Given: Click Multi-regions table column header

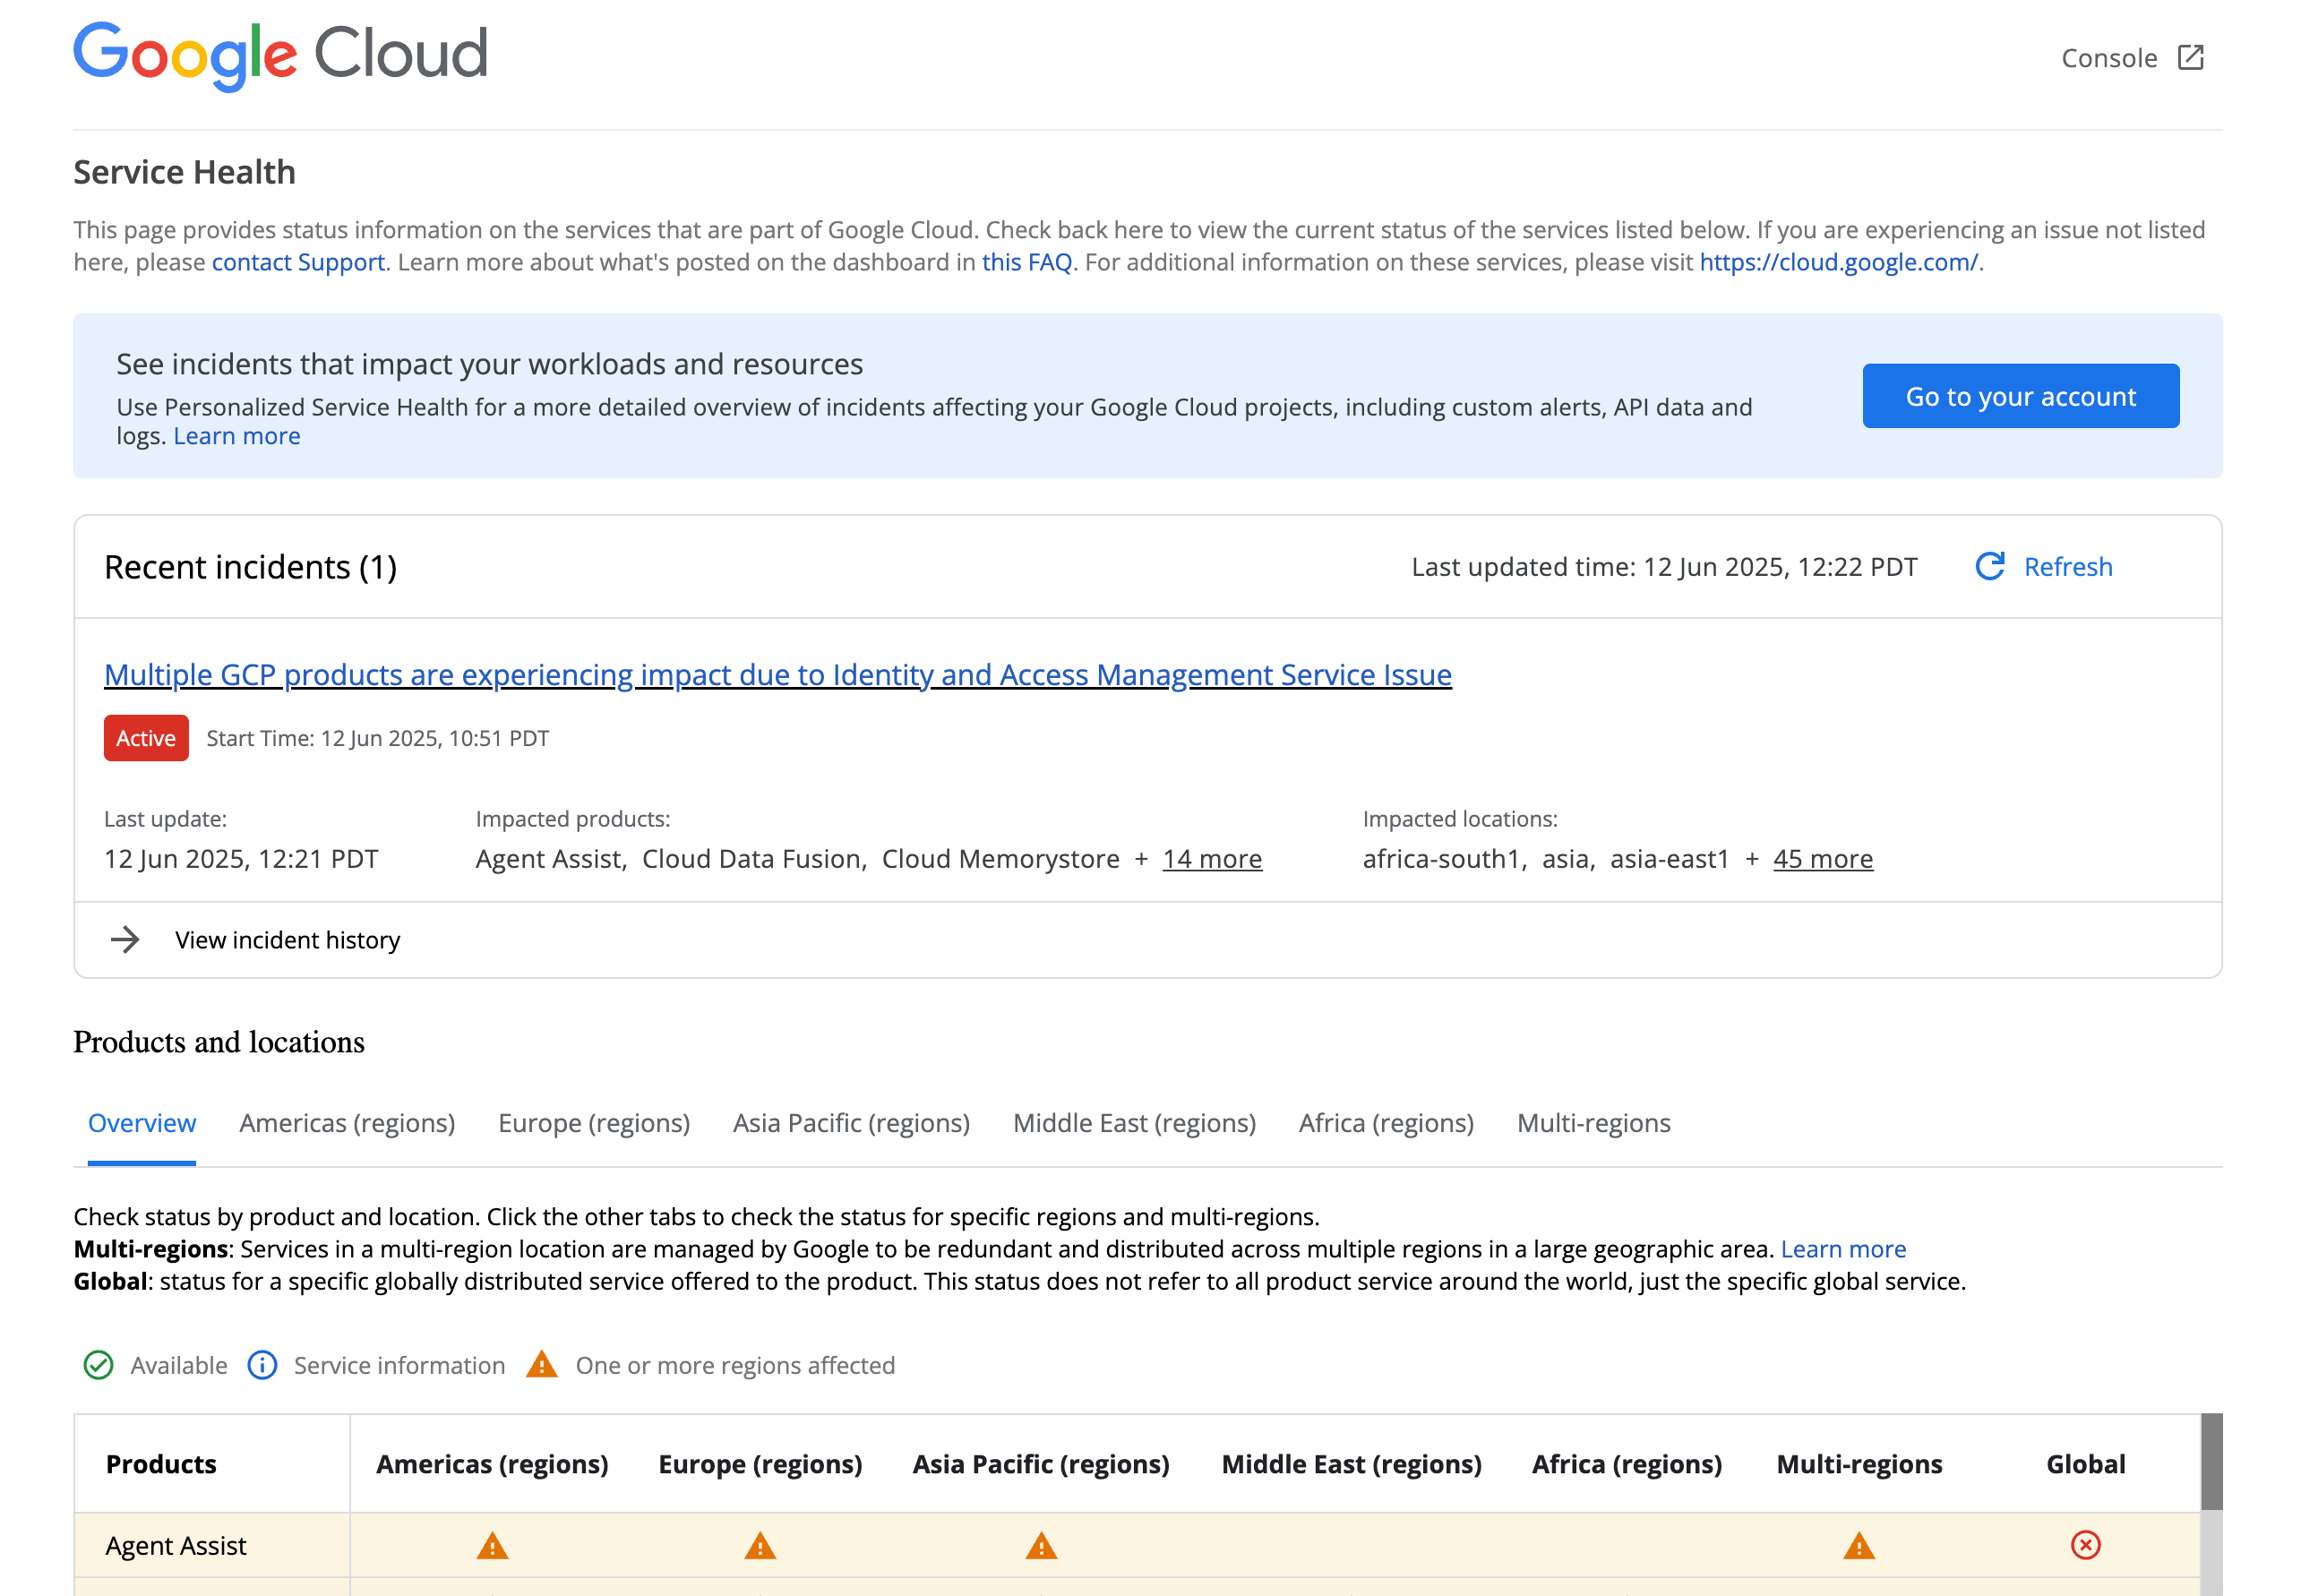Looking at the screenshot, I should pyautogui.click(x=1859, y=1464).
